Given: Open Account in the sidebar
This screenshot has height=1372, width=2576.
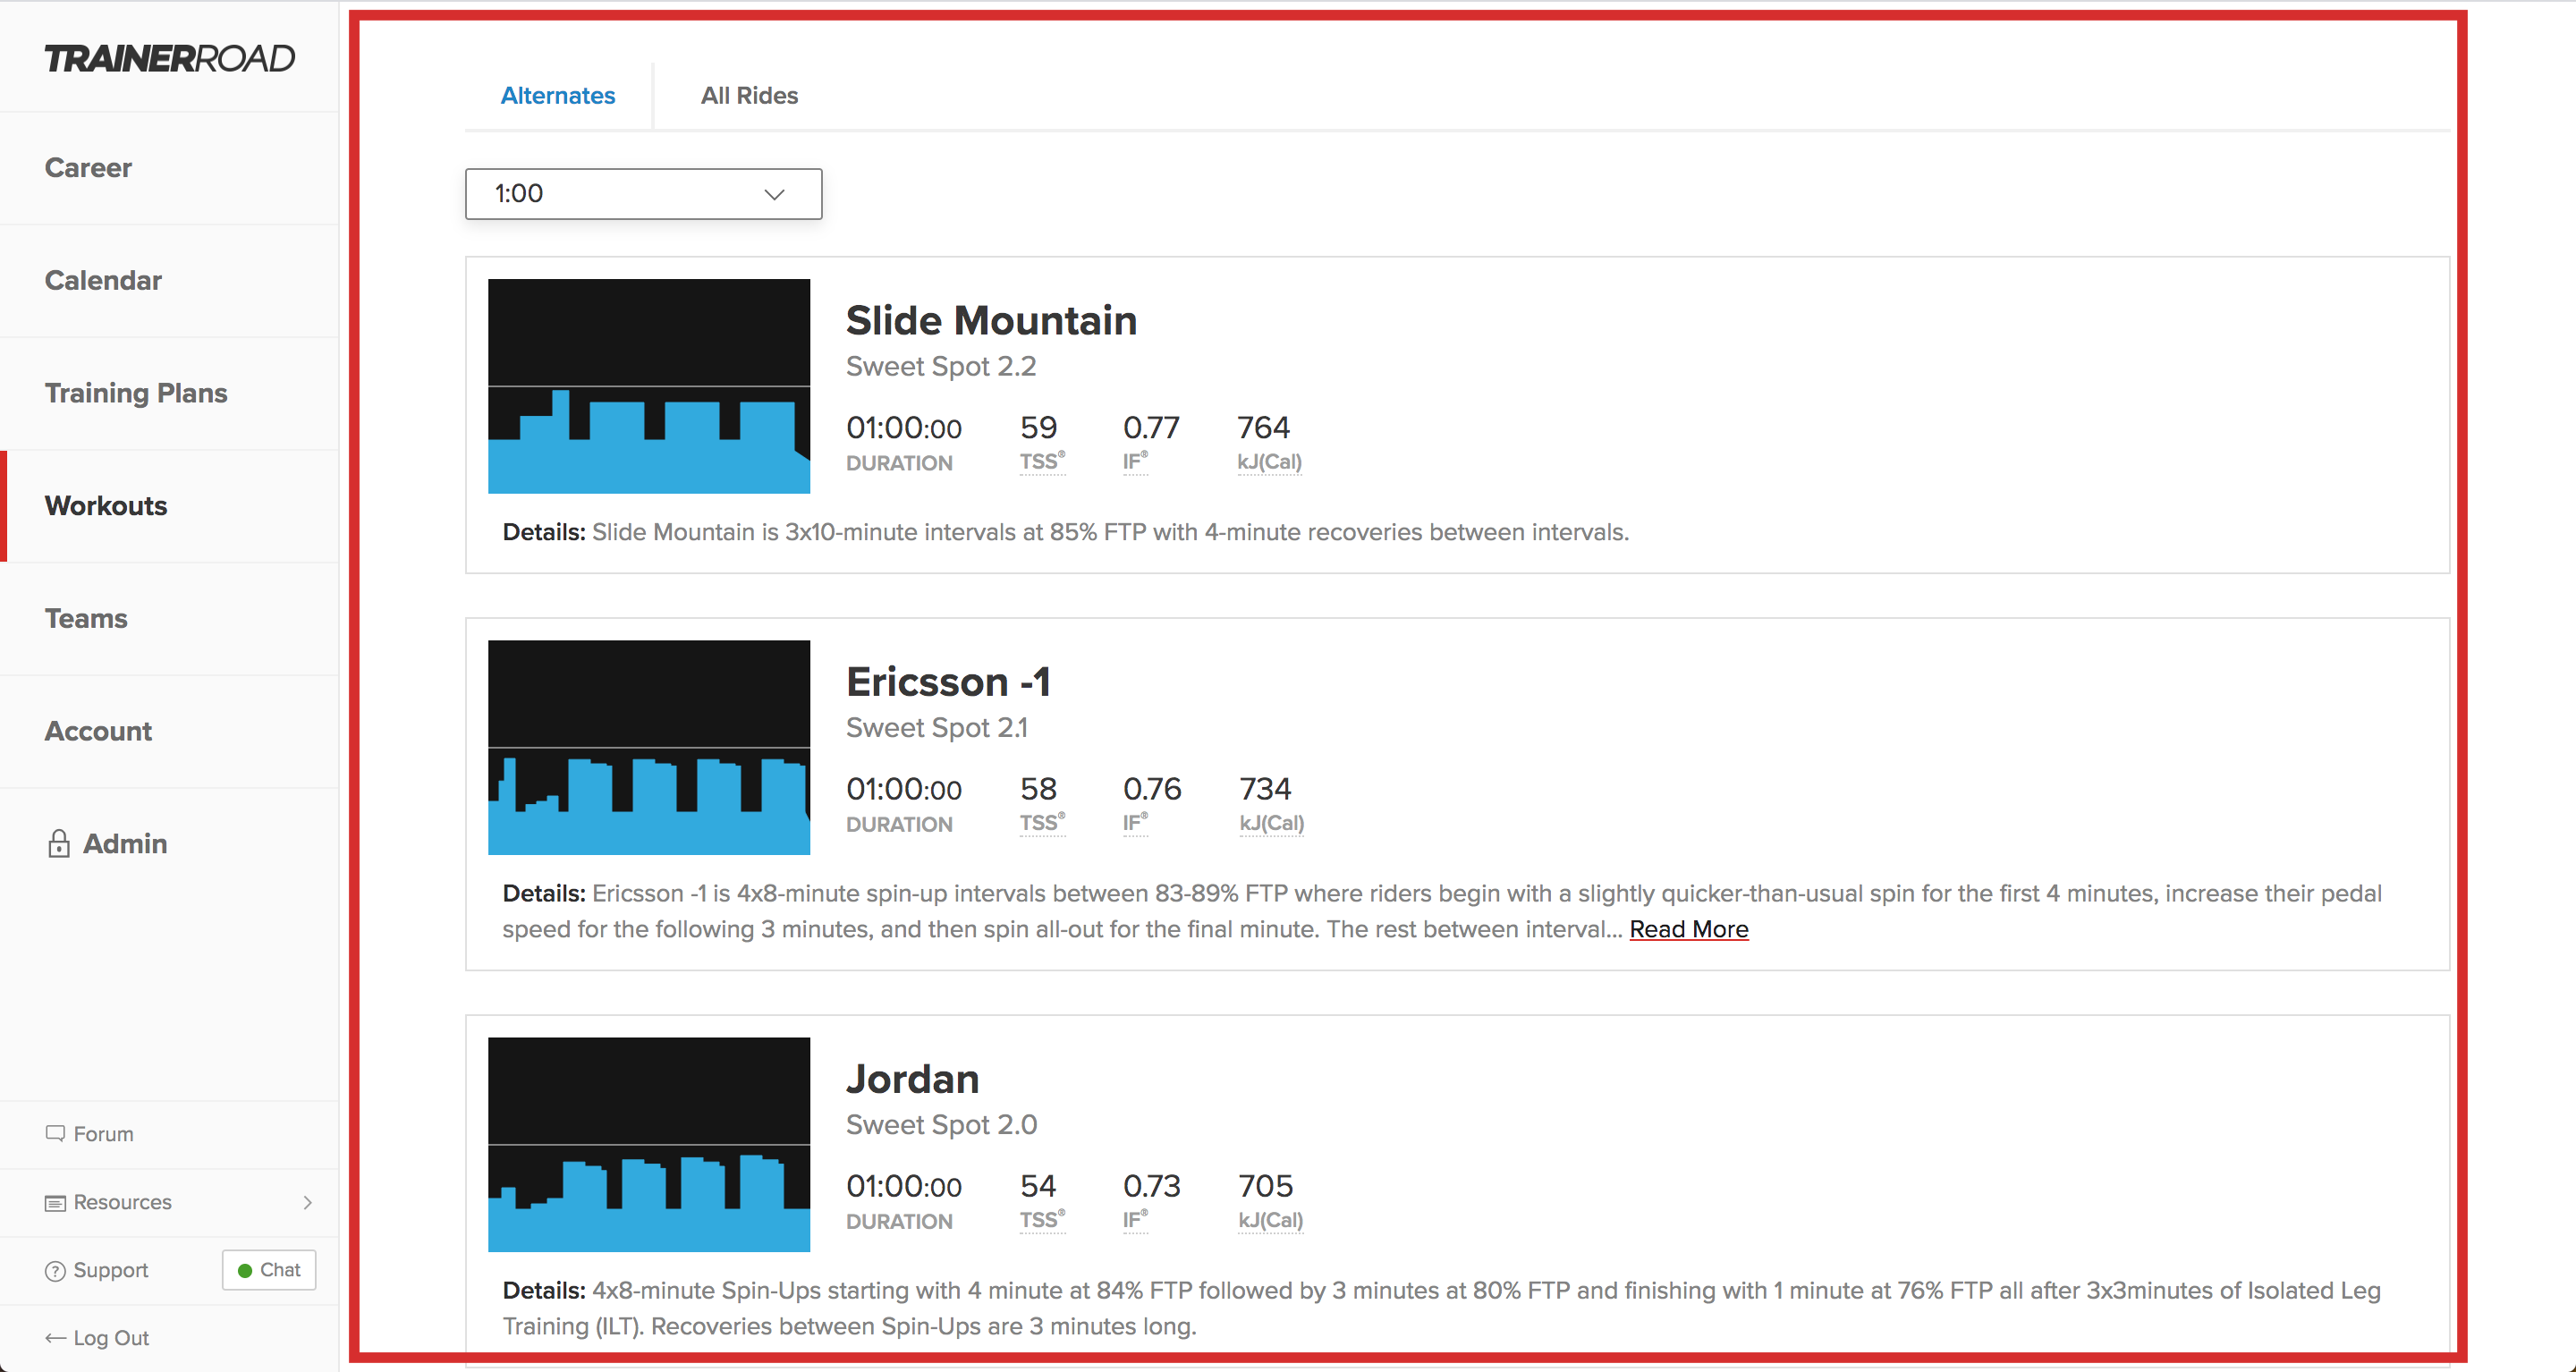Looking at the screenshot, I should point(98,731).
